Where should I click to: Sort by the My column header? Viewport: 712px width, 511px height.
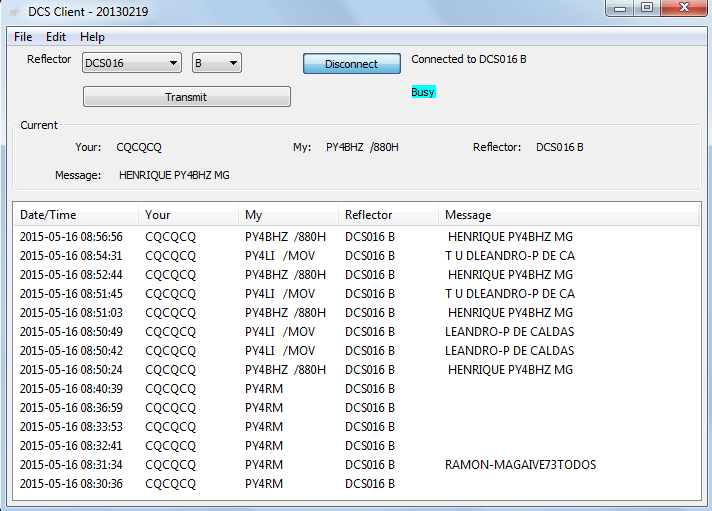[x=288, y=214]
